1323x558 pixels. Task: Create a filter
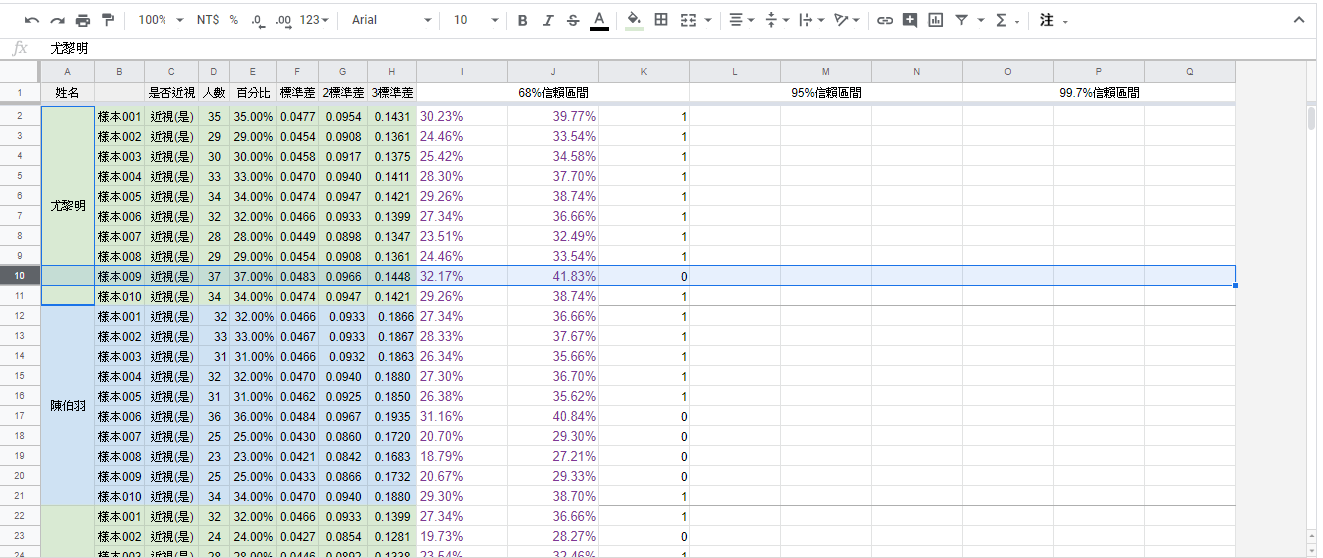click(x=961, y=20)
